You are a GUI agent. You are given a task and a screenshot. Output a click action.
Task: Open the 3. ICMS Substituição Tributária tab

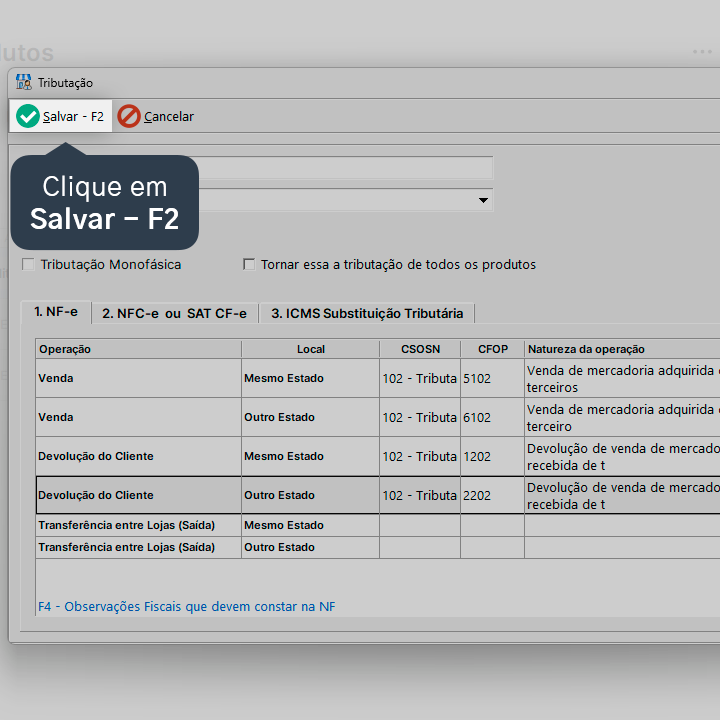tap(367, 314)
